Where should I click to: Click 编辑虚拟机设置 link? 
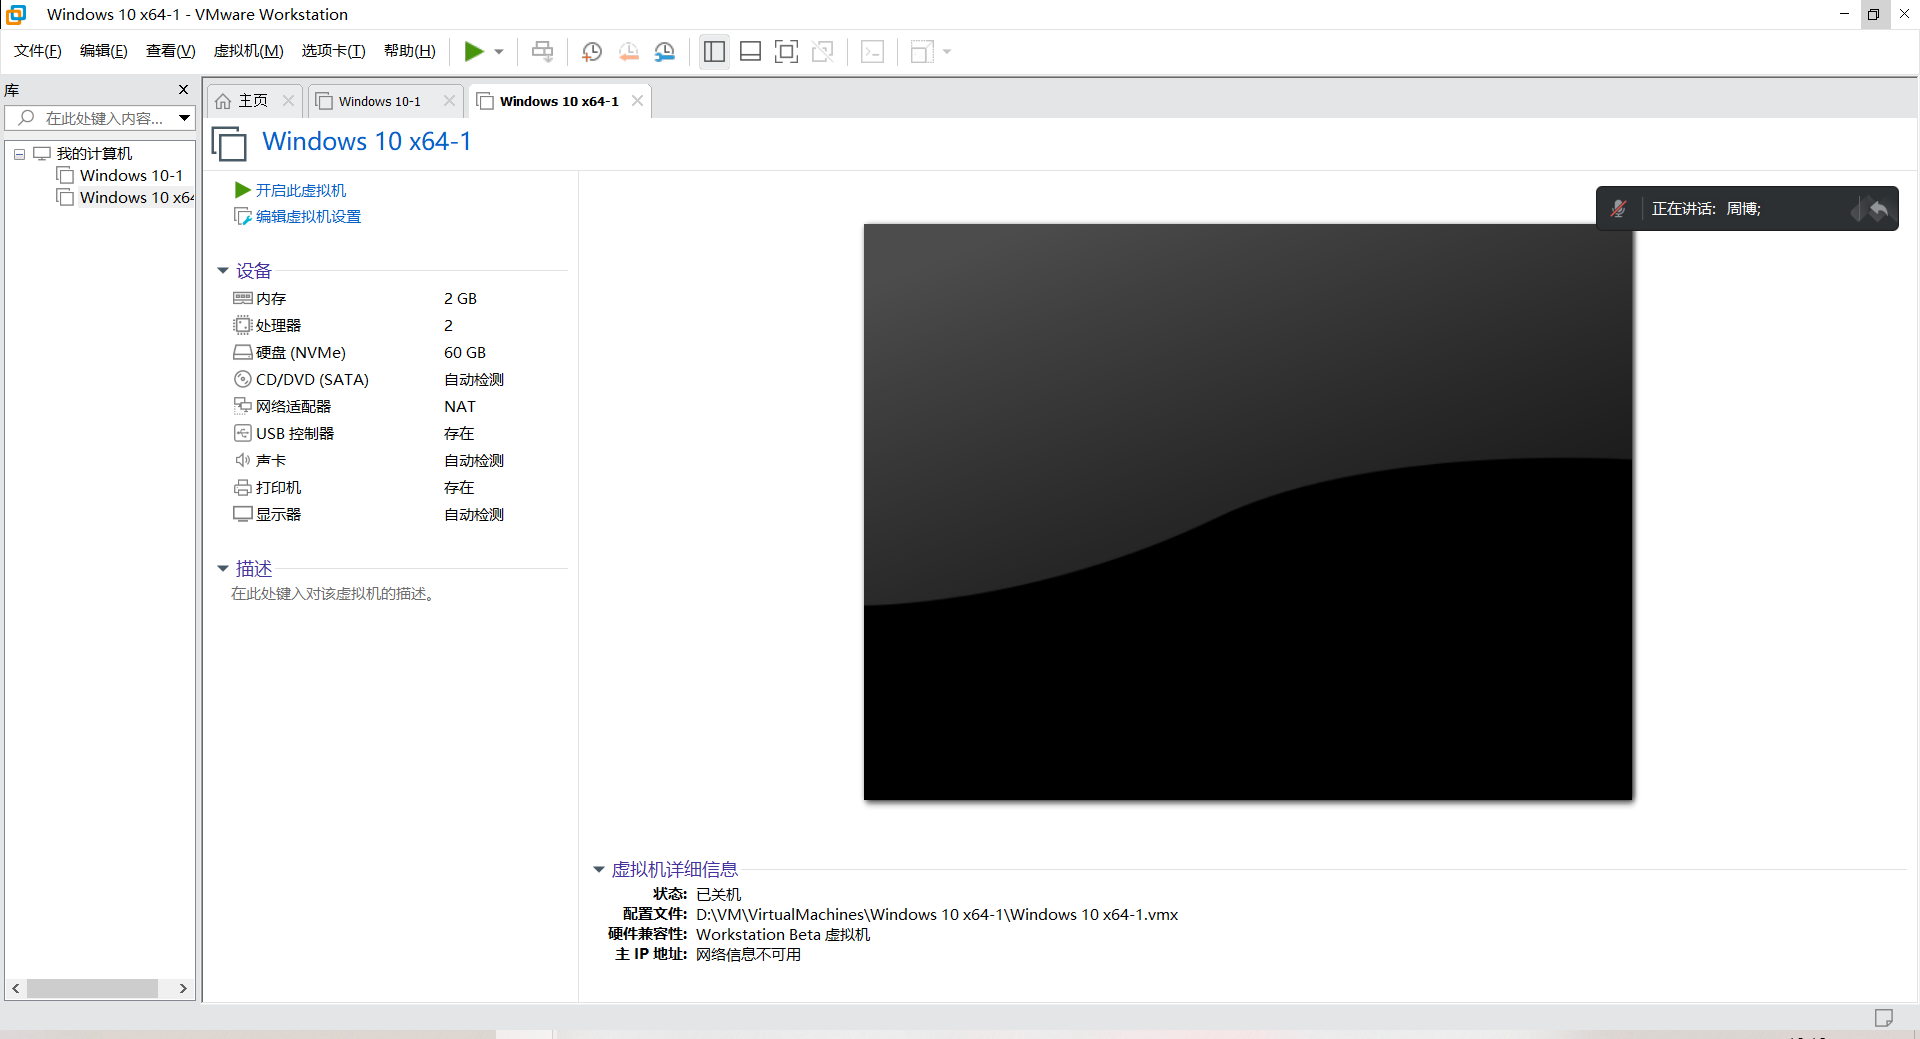308,216
